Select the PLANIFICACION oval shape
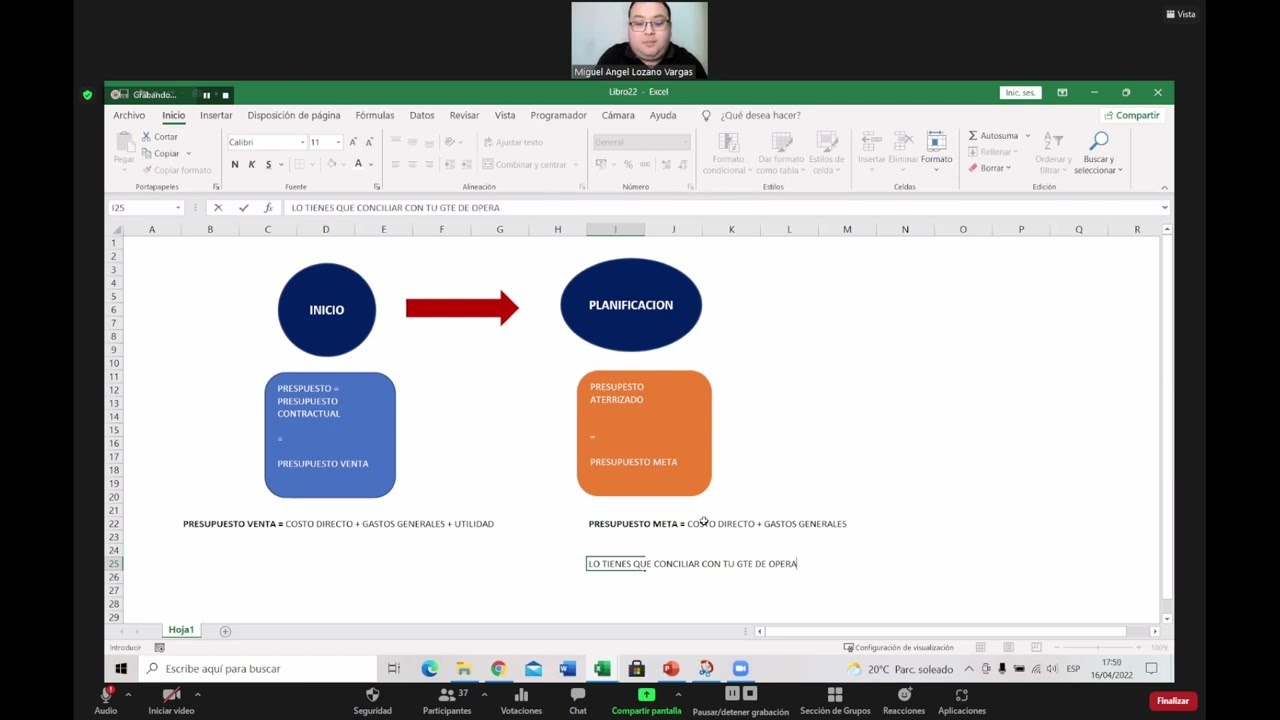The width and height of the screenshot is (1280, 720). 631,305
